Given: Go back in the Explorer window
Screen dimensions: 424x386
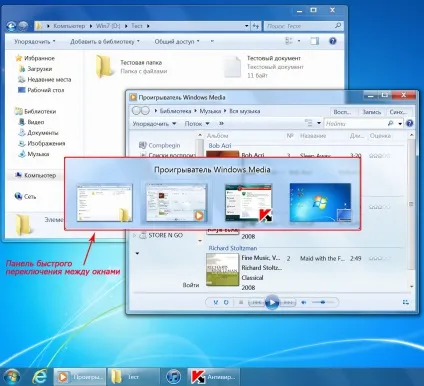Looking at the screenshot, I should [11, 26].
